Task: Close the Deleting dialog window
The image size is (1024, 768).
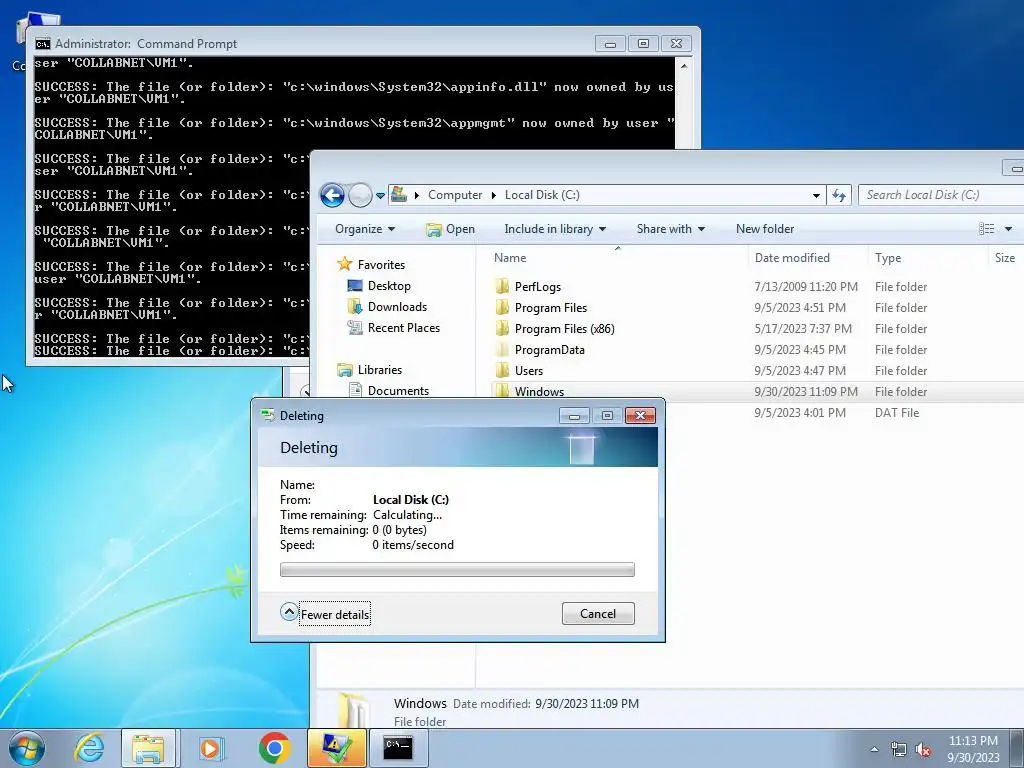Action: (x=640, y=415)
